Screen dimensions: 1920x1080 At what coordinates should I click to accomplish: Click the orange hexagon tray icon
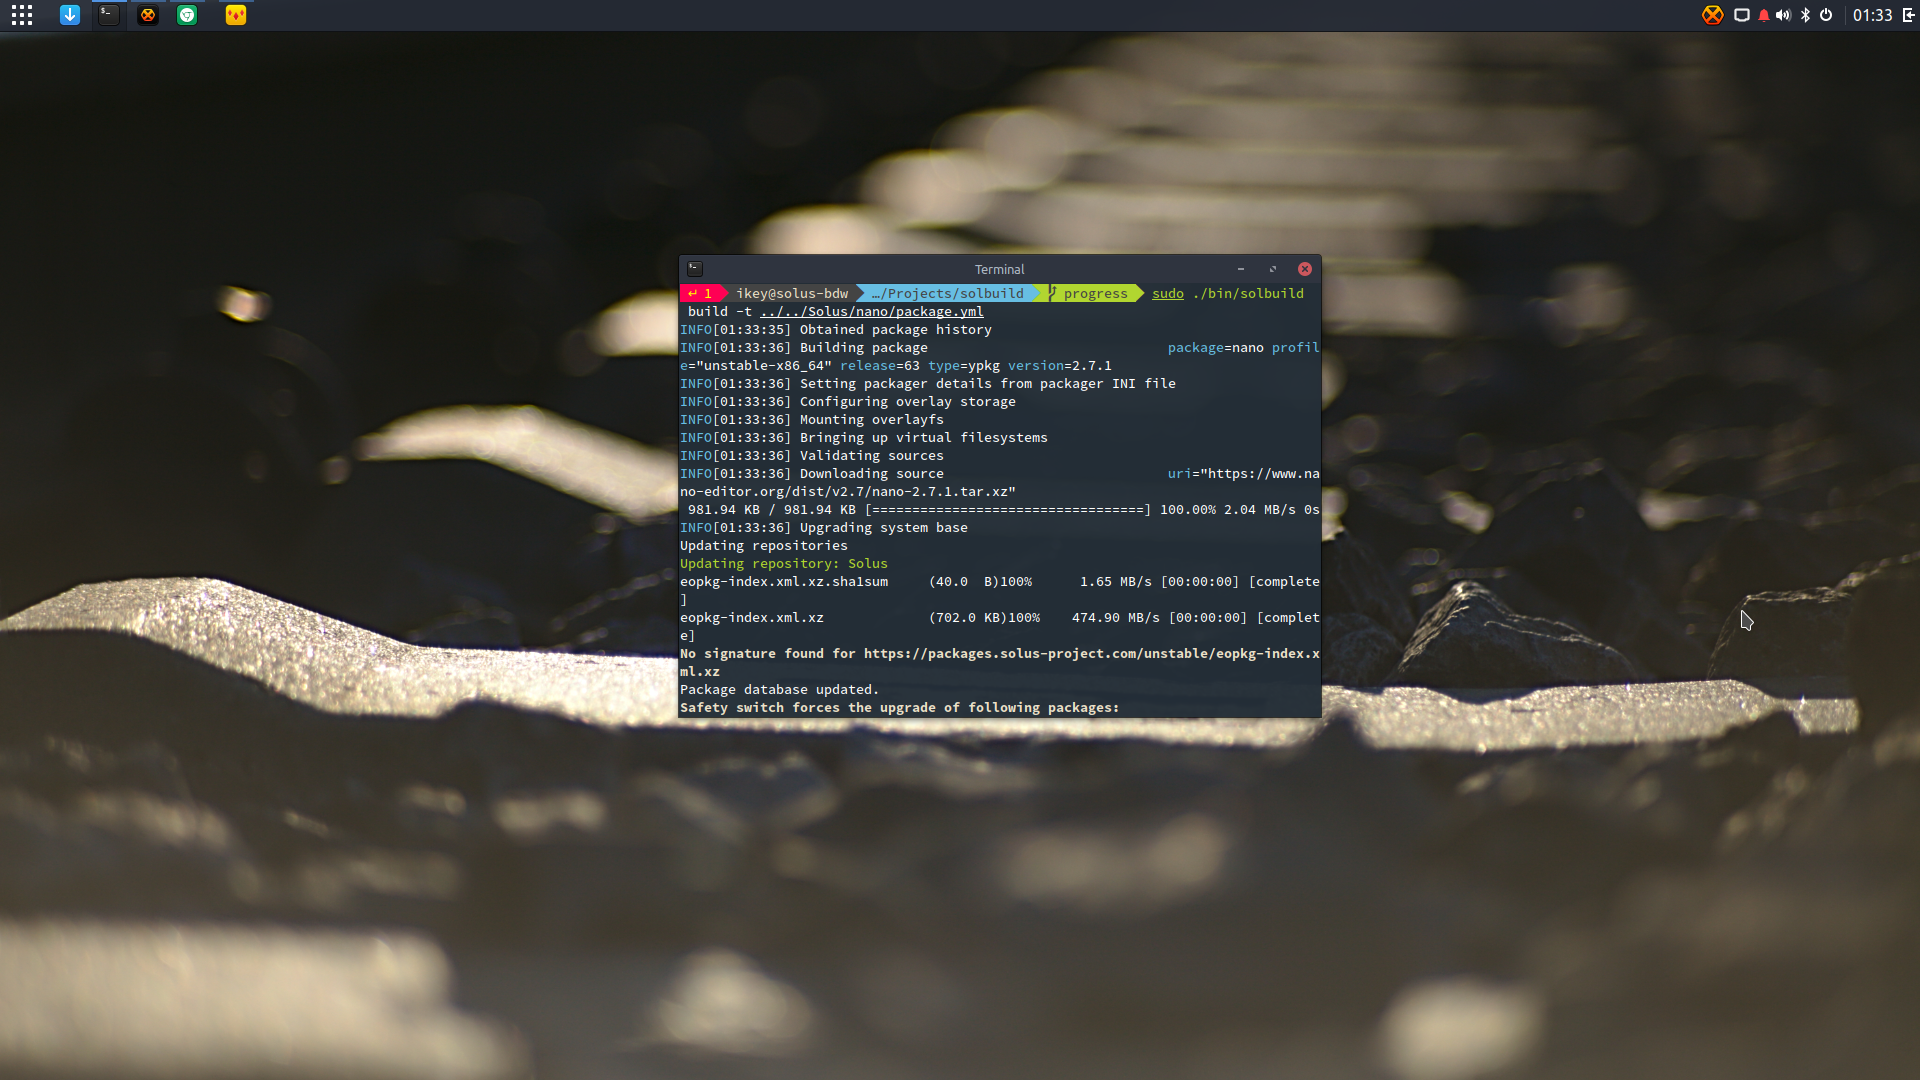pos(1713,15)
